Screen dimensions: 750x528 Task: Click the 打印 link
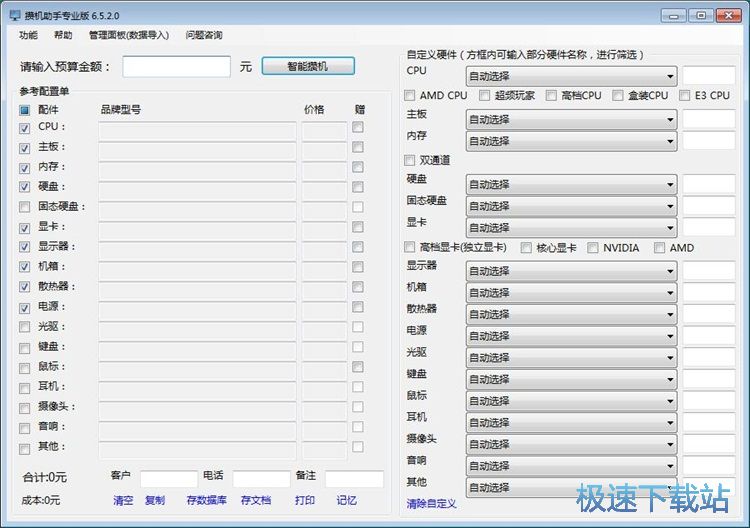pyautogui.click(x=305, y=500)
